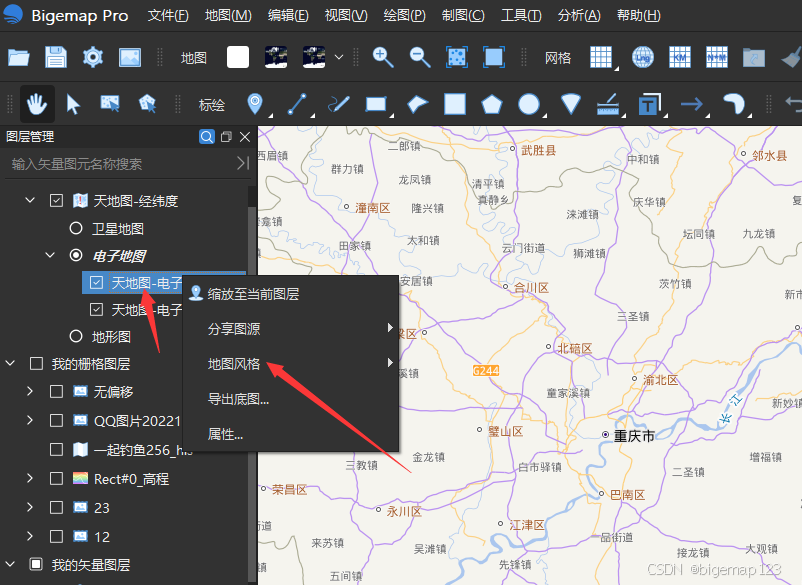This screenshot has width=802, height=585.
Task: Select the polygon selection tool
Action: pos(147,104)
